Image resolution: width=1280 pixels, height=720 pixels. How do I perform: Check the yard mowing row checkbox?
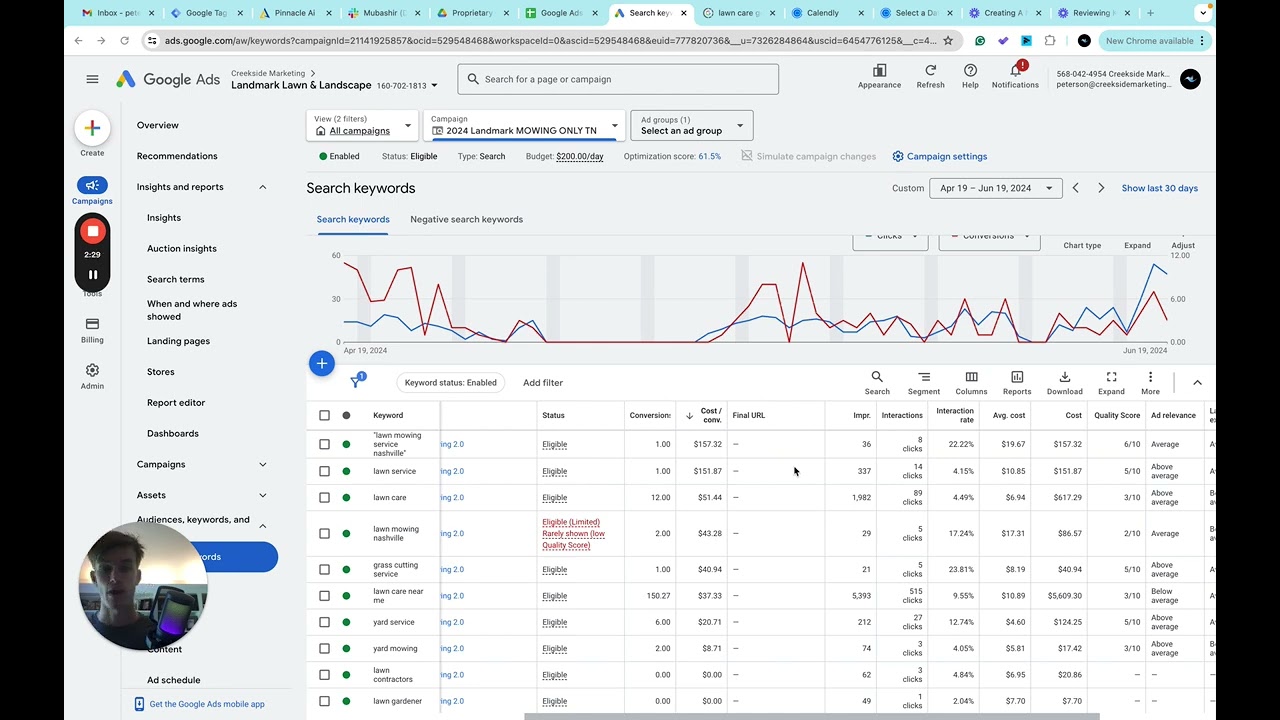[324, 649]
